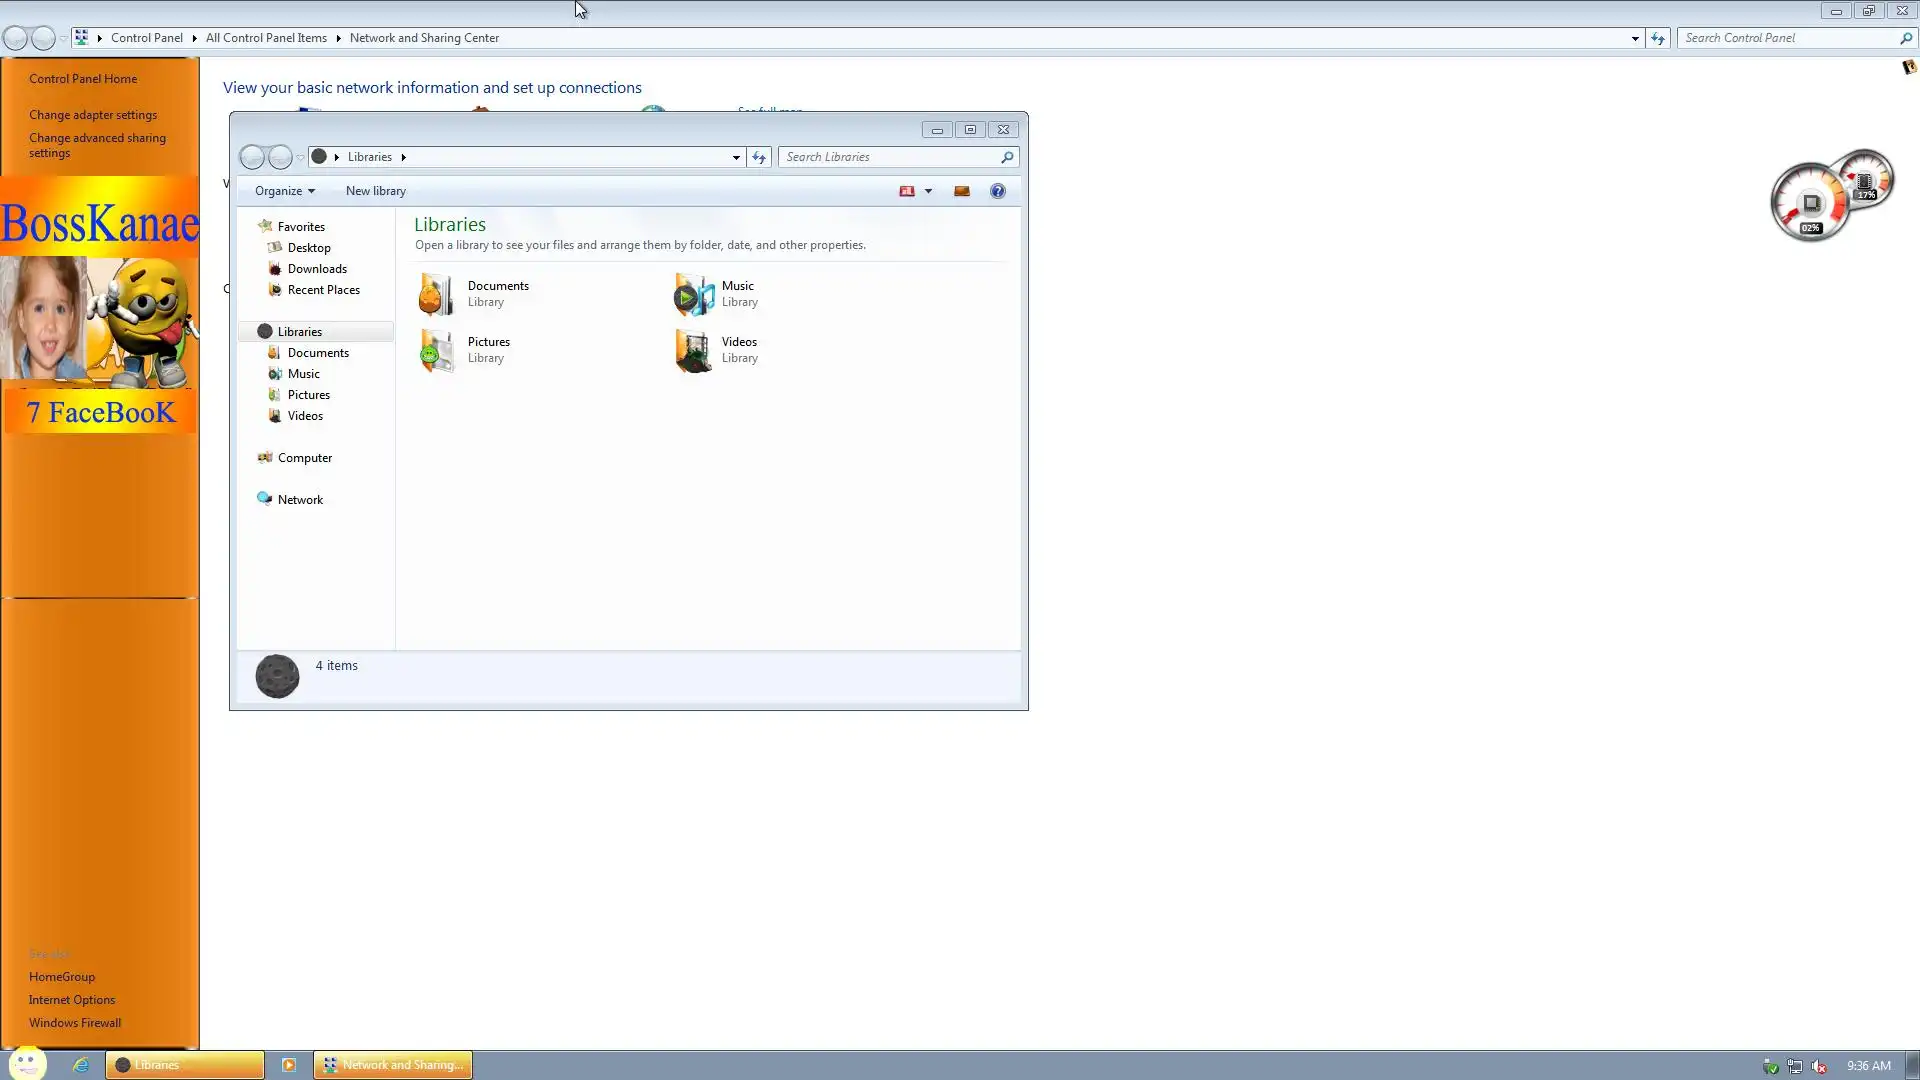Toggle the preview pane icon
Image resolution: width=1920 pixels, height=1080 pixels.
click(x=961, y=191)
